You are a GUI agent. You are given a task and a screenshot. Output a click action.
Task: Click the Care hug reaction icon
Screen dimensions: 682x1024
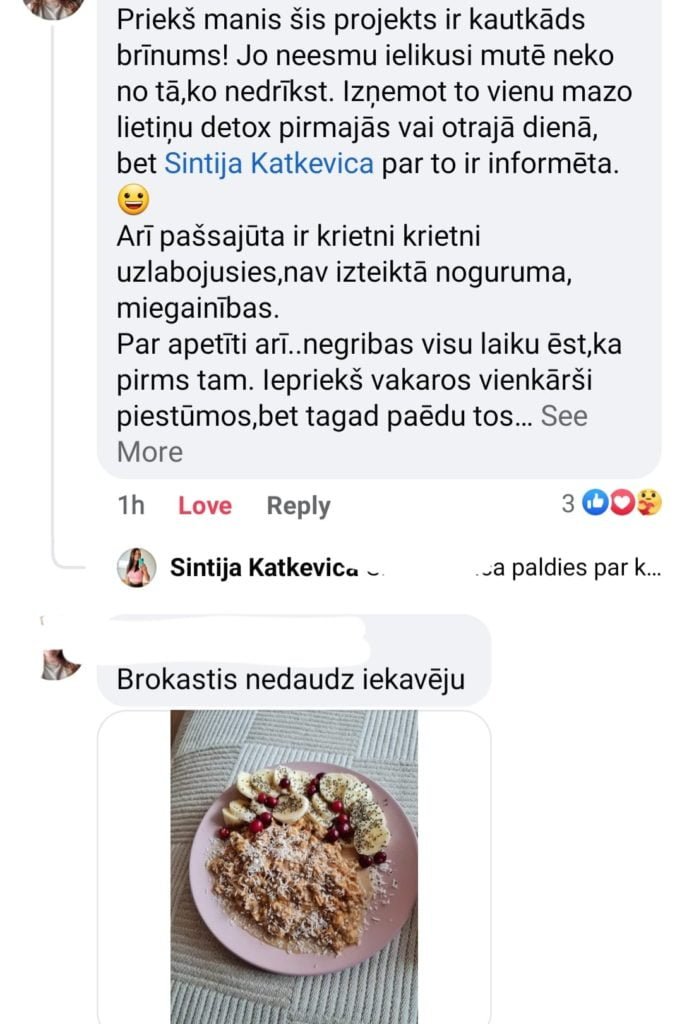(x=648, y=504)
